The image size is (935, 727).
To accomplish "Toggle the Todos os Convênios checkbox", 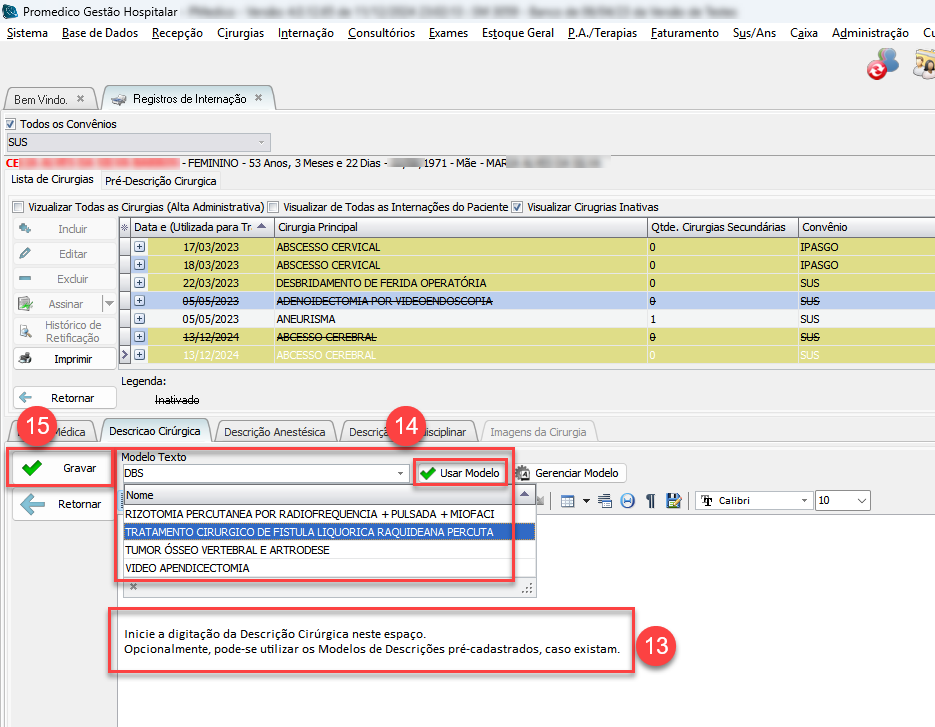I will coord(12,124).
